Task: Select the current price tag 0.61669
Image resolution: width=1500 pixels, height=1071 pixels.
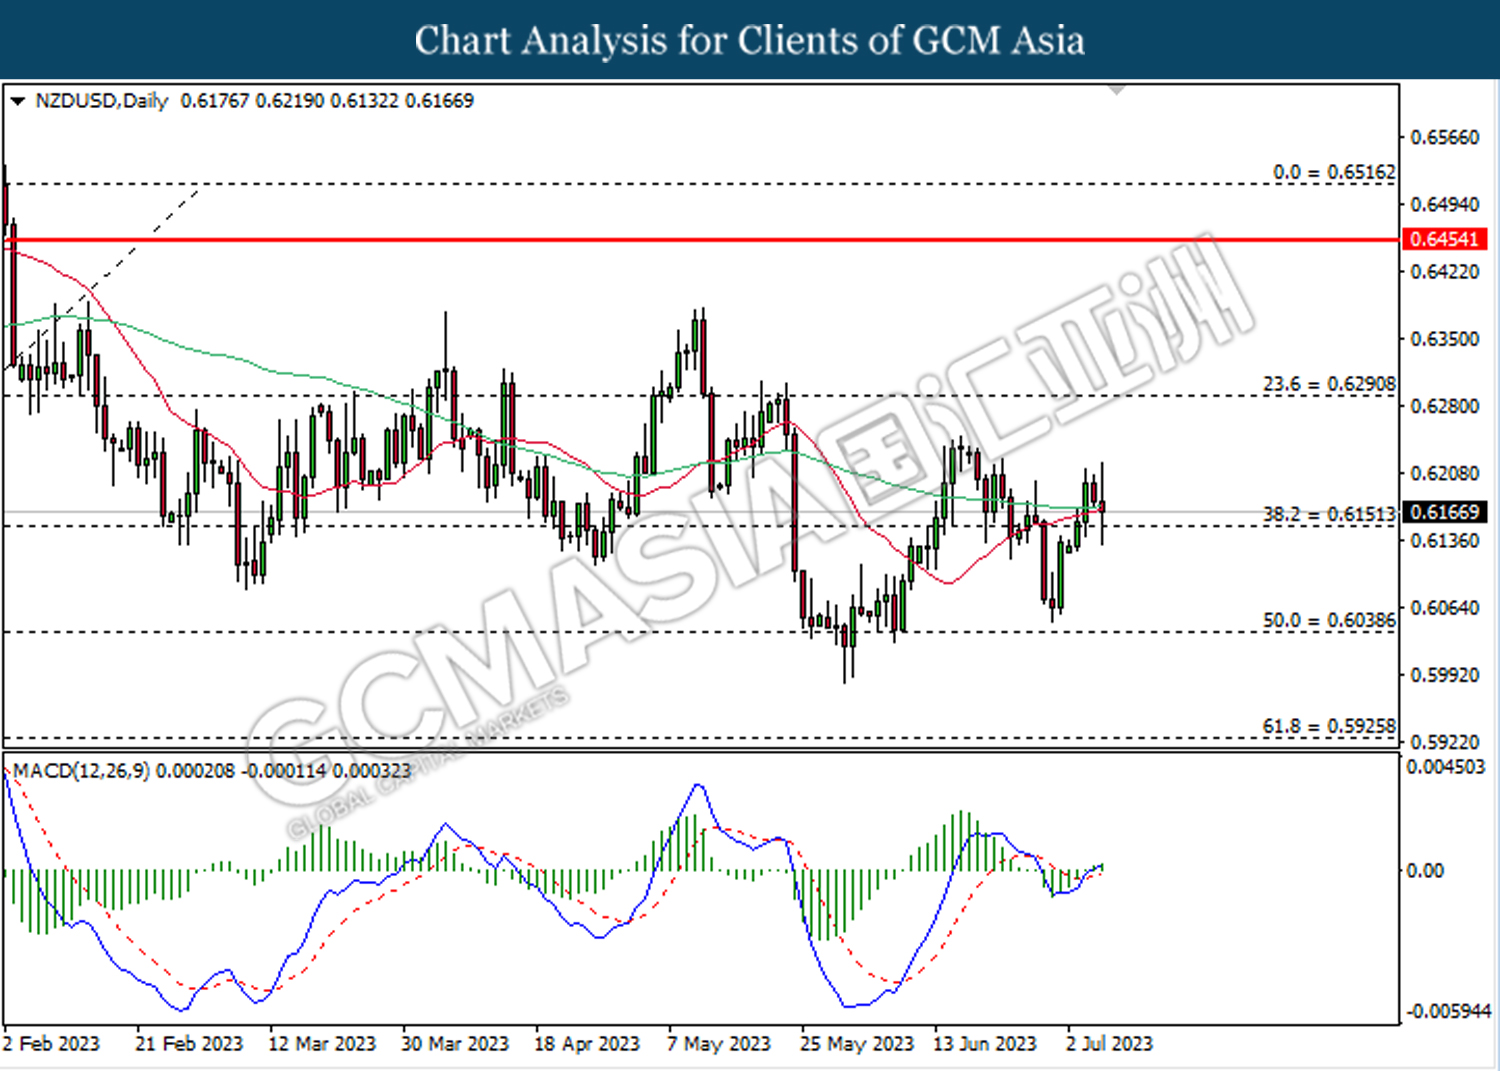Action: (1445, 512)
